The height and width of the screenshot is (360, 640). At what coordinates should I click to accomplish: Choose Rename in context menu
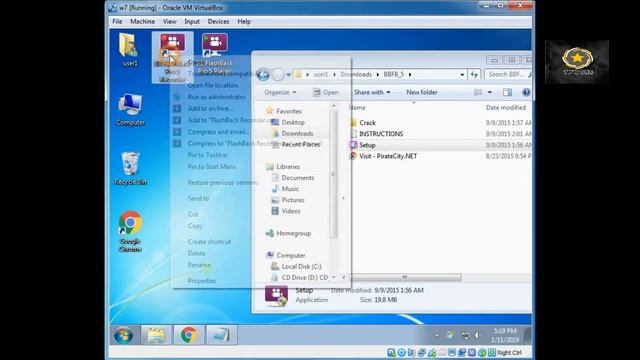click(199, 265)
